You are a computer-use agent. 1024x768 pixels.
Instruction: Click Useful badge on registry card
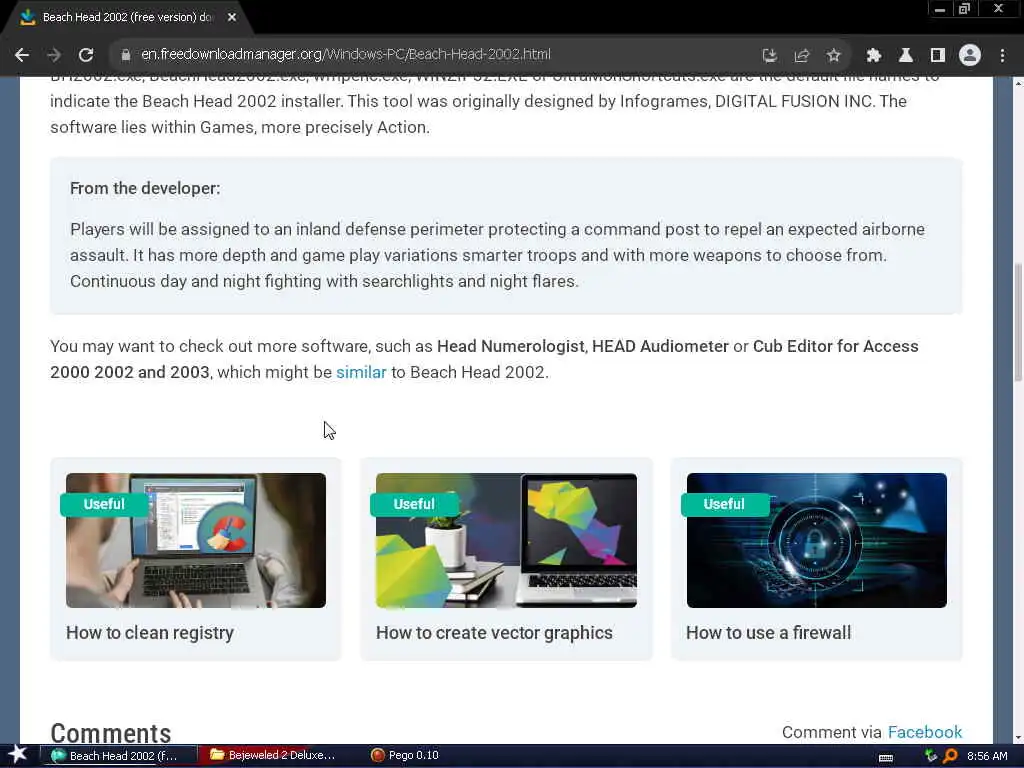(x=104, y=504)
